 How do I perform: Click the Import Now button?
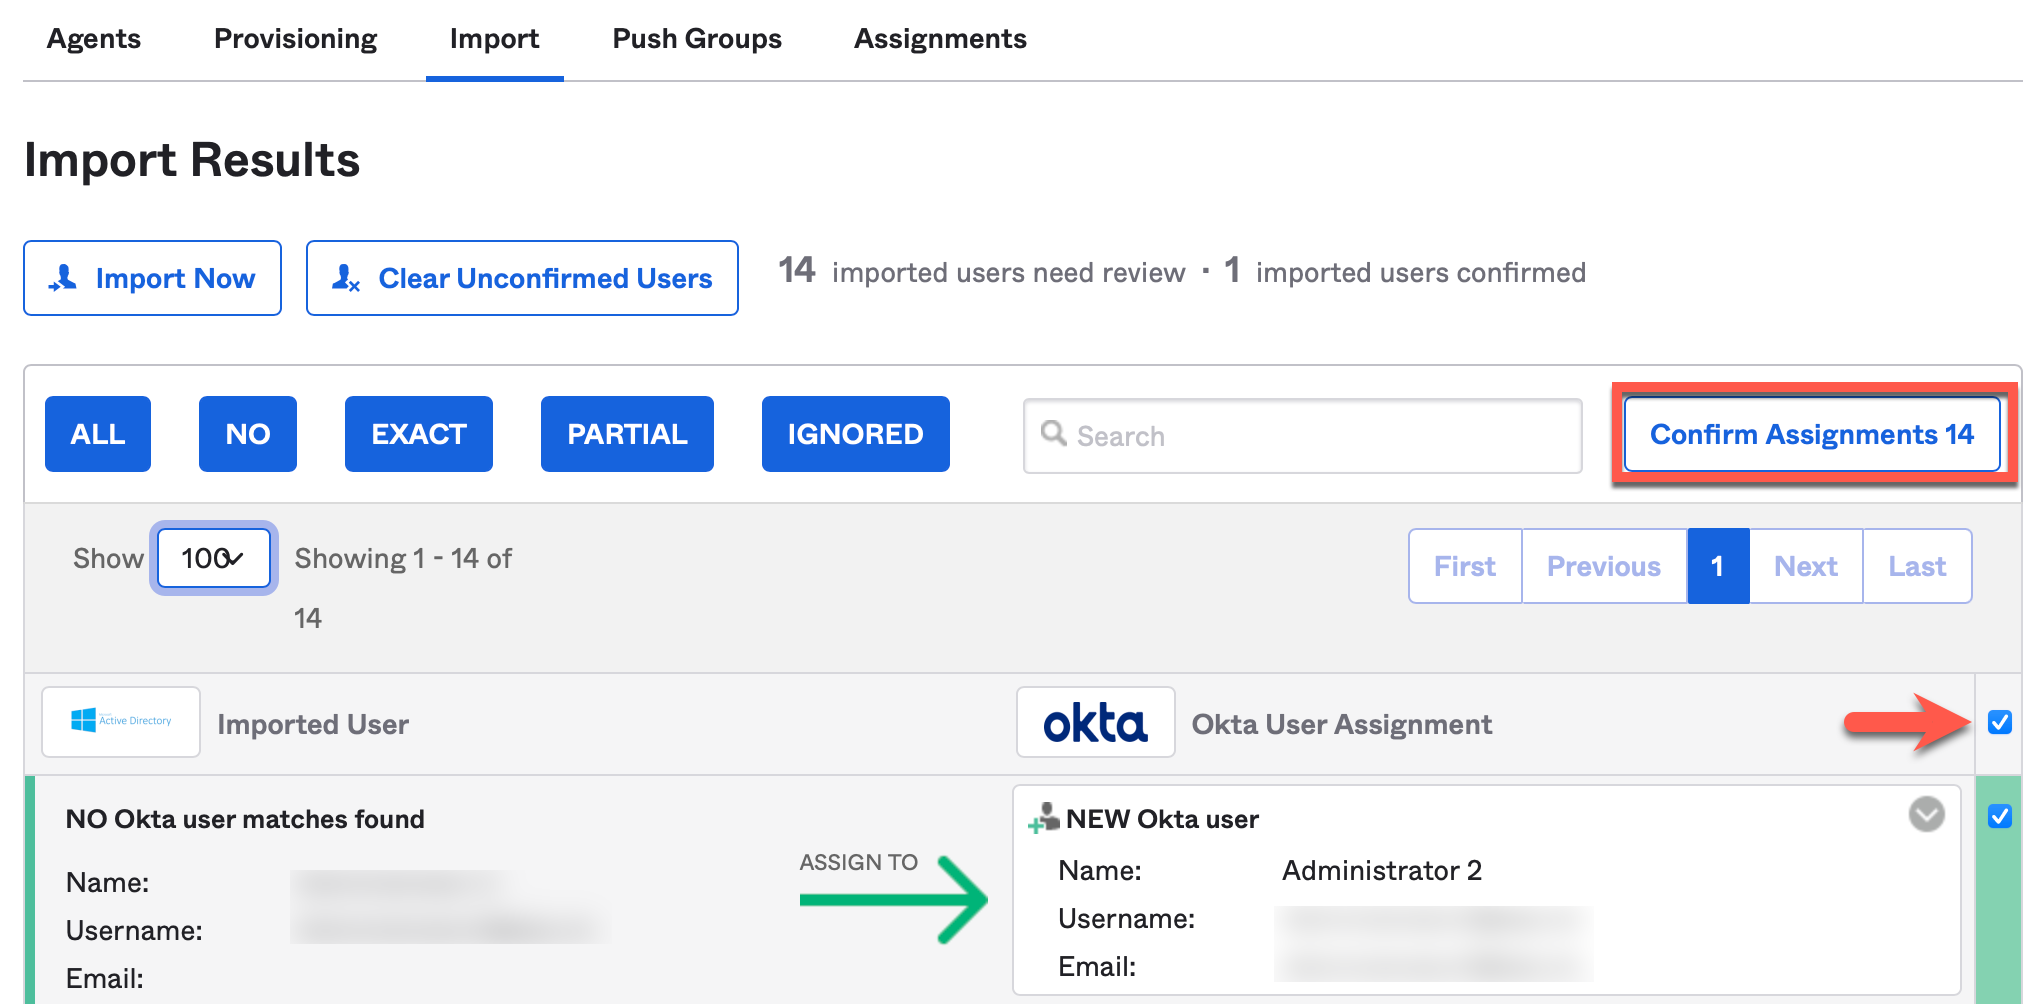153,278
